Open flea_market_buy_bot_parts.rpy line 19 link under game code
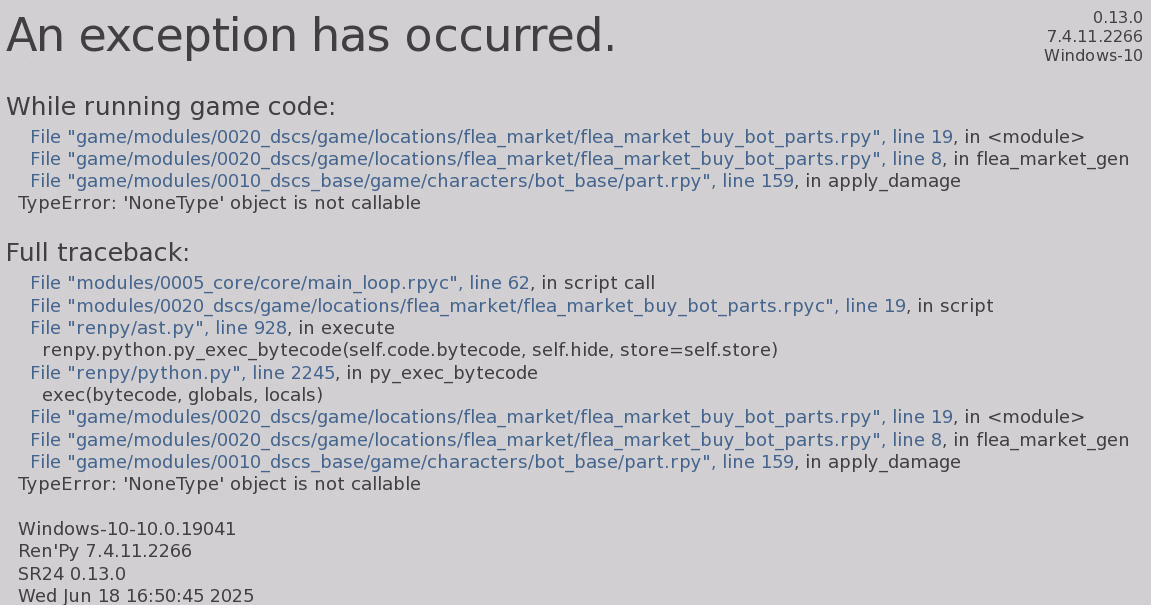This screenshot has height=605, width=1151. click(x=490, y=137)
